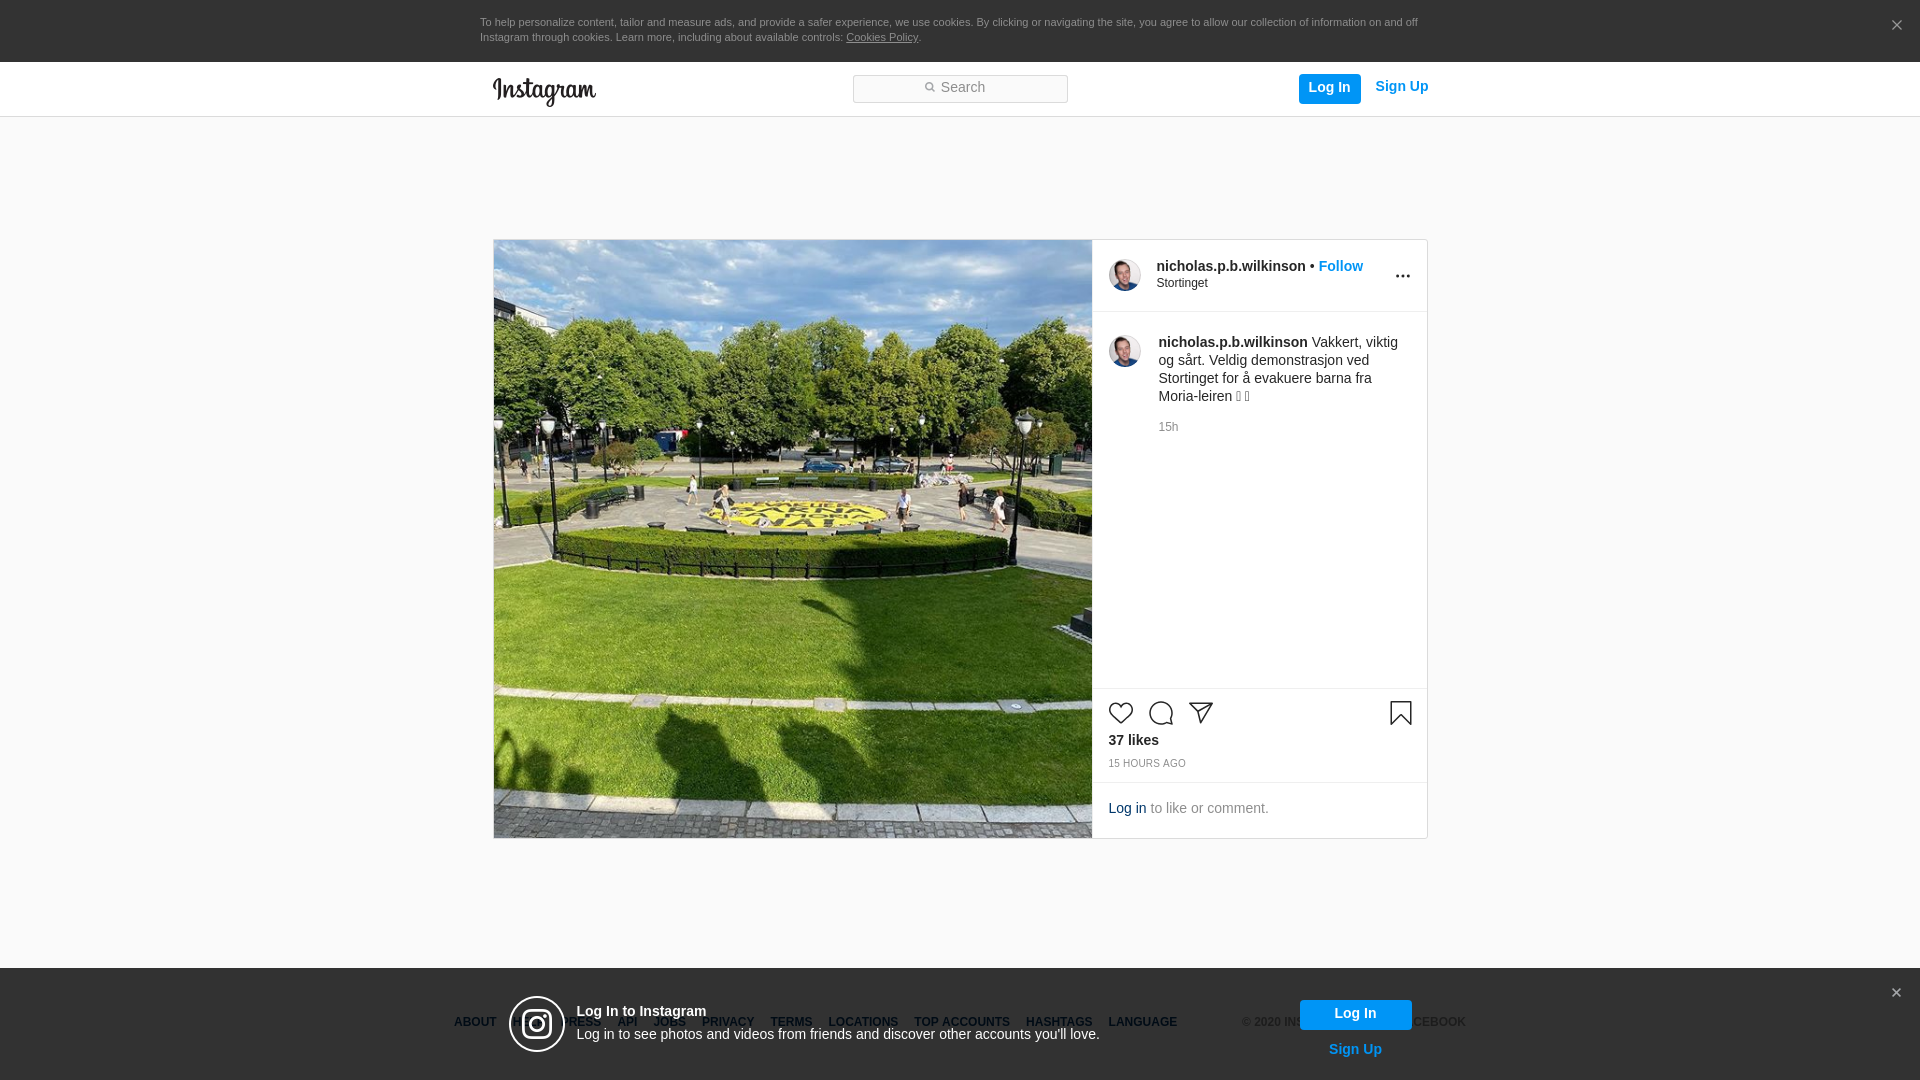This screenshot has width=1920, height=1080.
Task: Click Log in to like or comment
Action: click(1127, 808)
